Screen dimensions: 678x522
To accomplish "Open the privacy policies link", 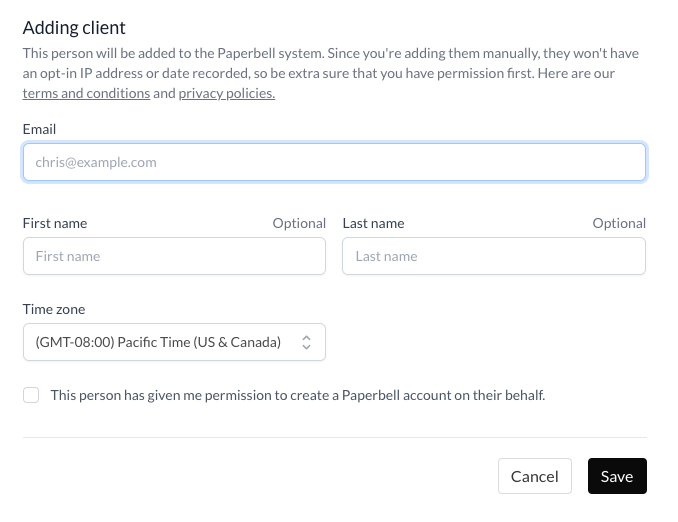I will pyautogui.click(x=227, y=93).
